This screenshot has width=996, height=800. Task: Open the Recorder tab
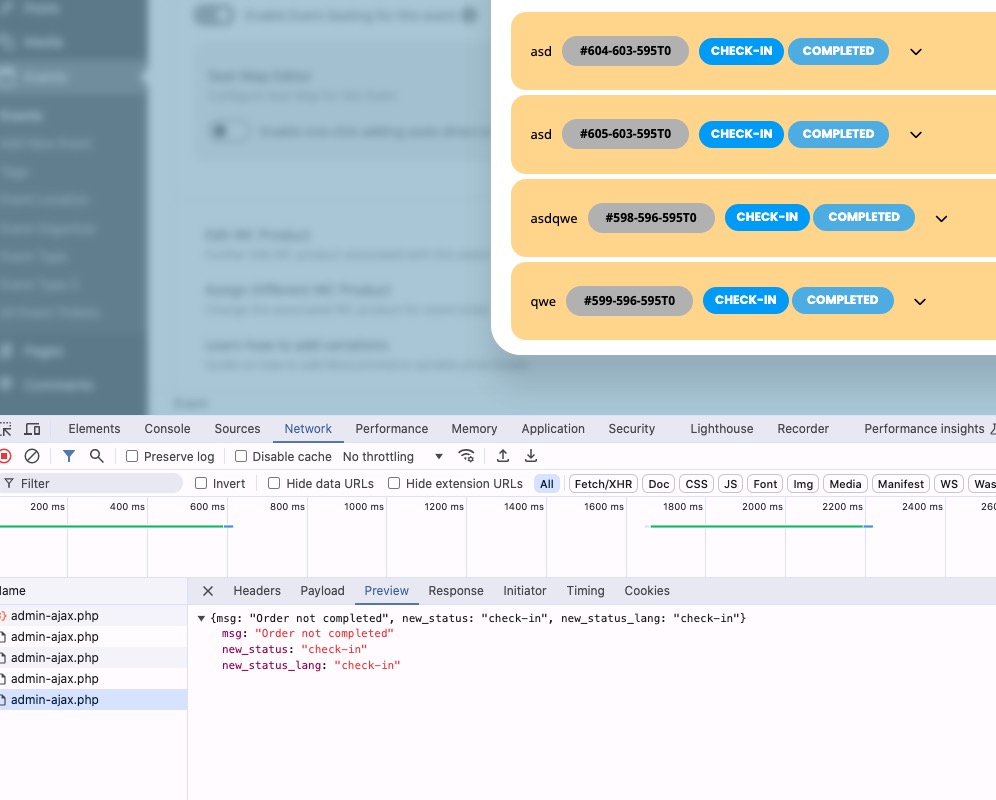[x=803, y=429]
